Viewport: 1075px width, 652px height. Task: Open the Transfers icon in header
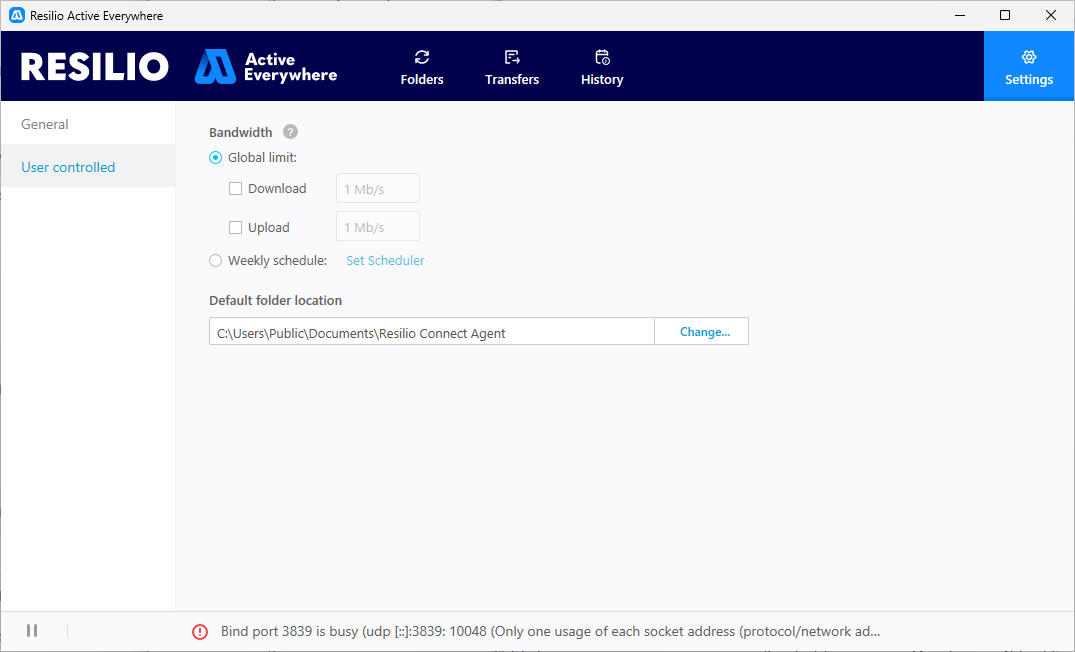pyautogui.click(x=512, y=58)
